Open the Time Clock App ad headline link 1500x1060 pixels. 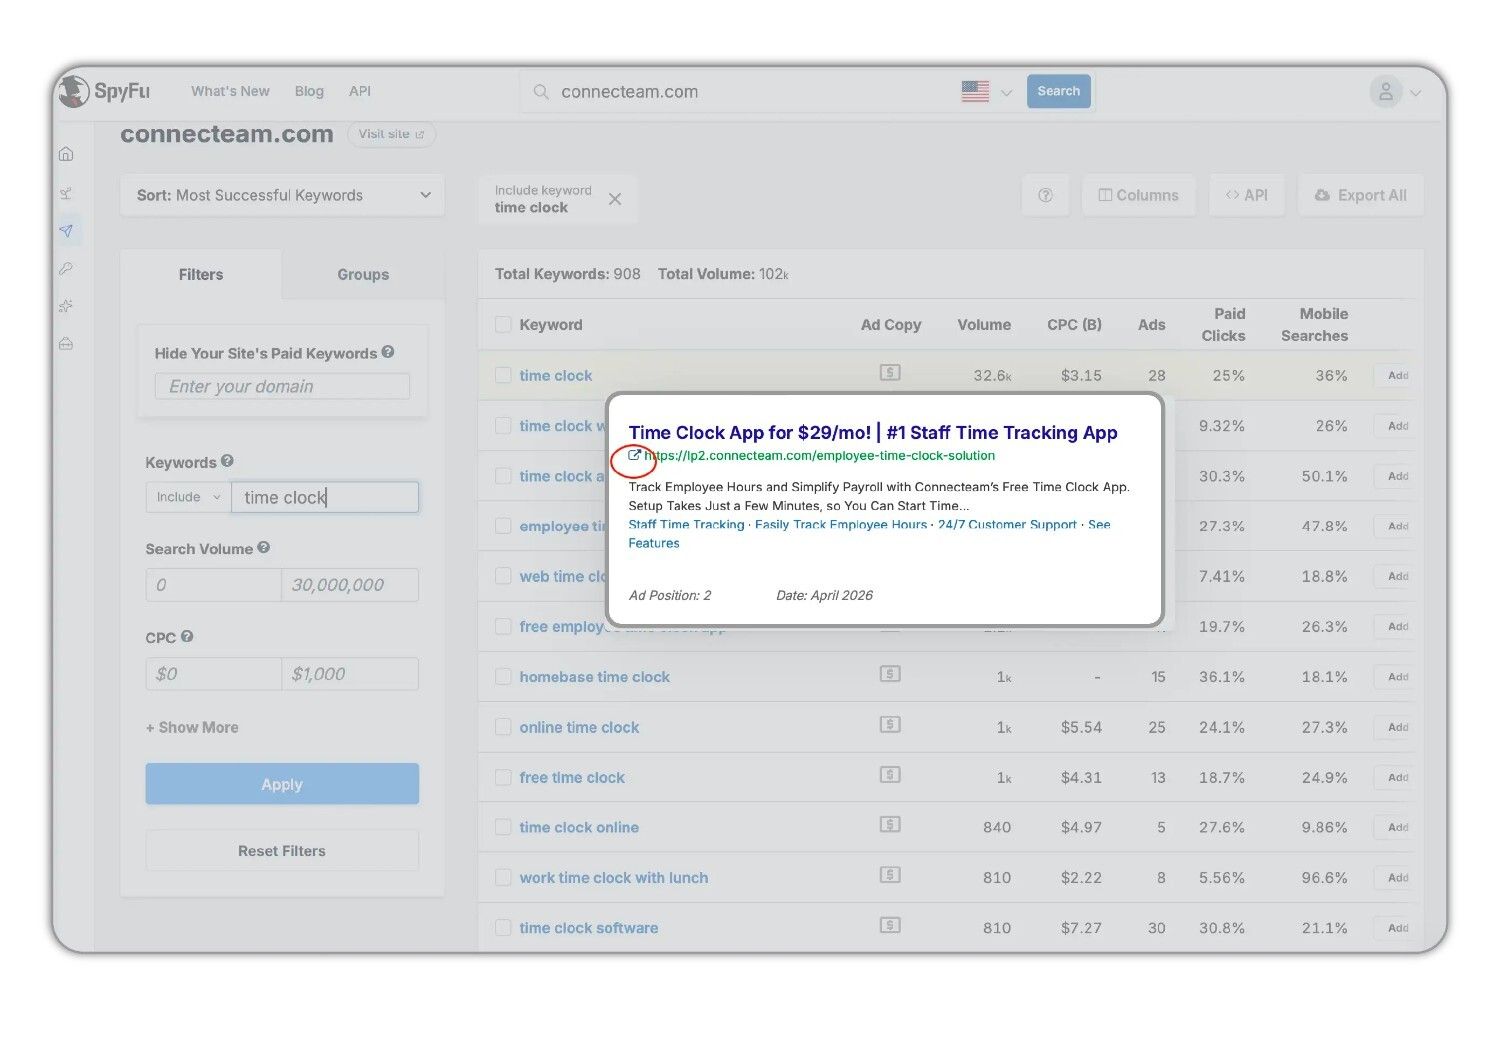tap(873, 432)
